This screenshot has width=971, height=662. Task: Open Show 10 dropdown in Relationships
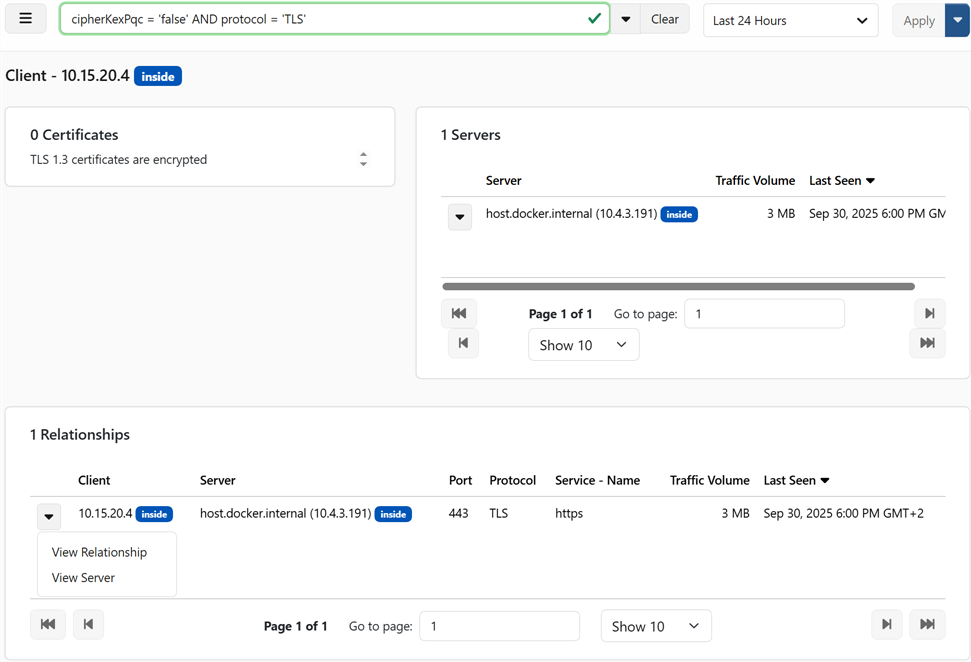(656, 626)
